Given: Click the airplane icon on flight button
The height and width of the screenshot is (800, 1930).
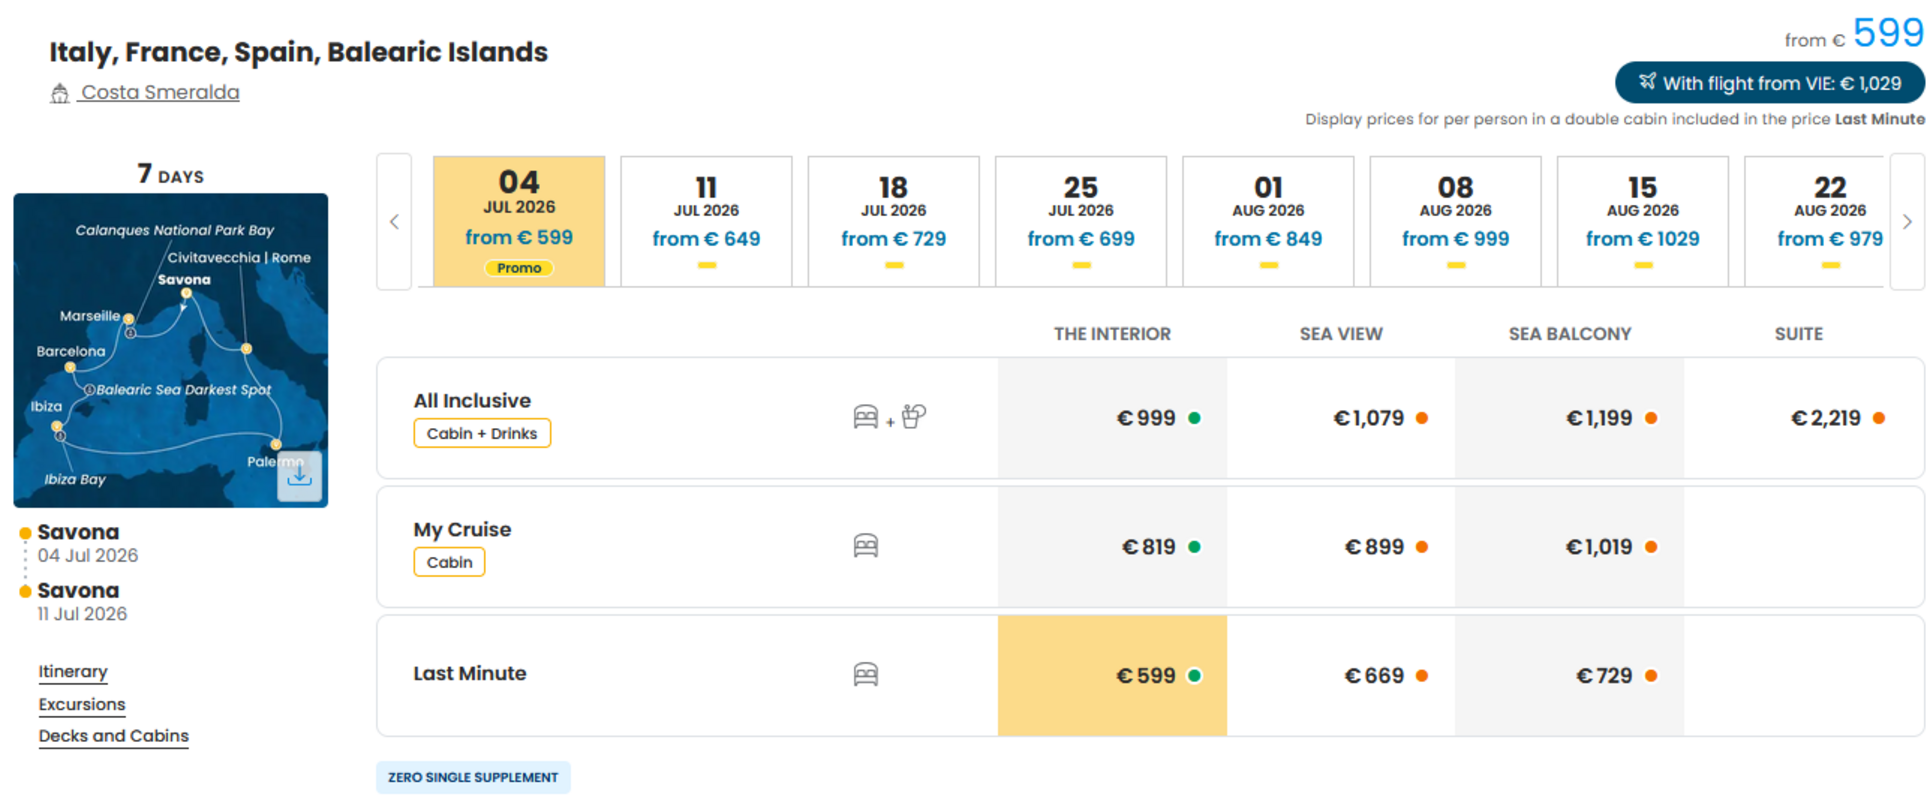Looking at the screenshot, I should coord(1647,82).
